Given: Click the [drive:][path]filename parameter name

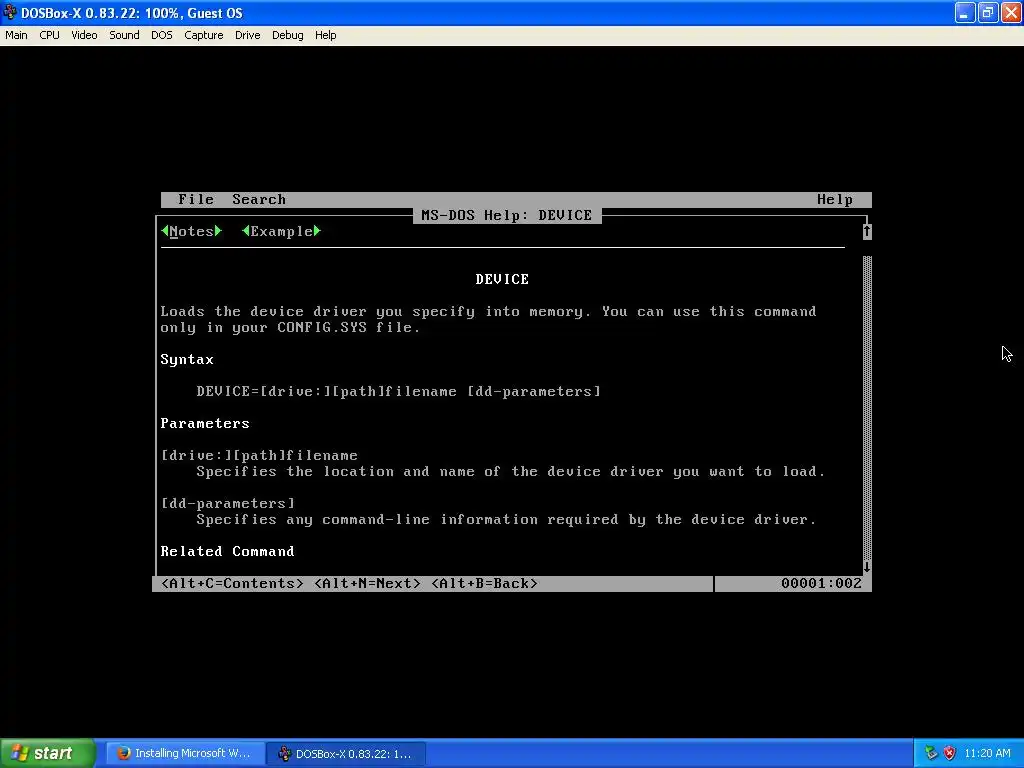Looking at the screenshot, I should pos(259,455).
